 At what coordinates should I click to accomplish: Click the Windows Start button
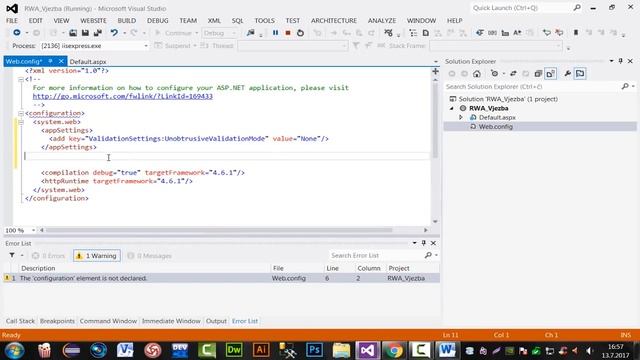(14, 351)
